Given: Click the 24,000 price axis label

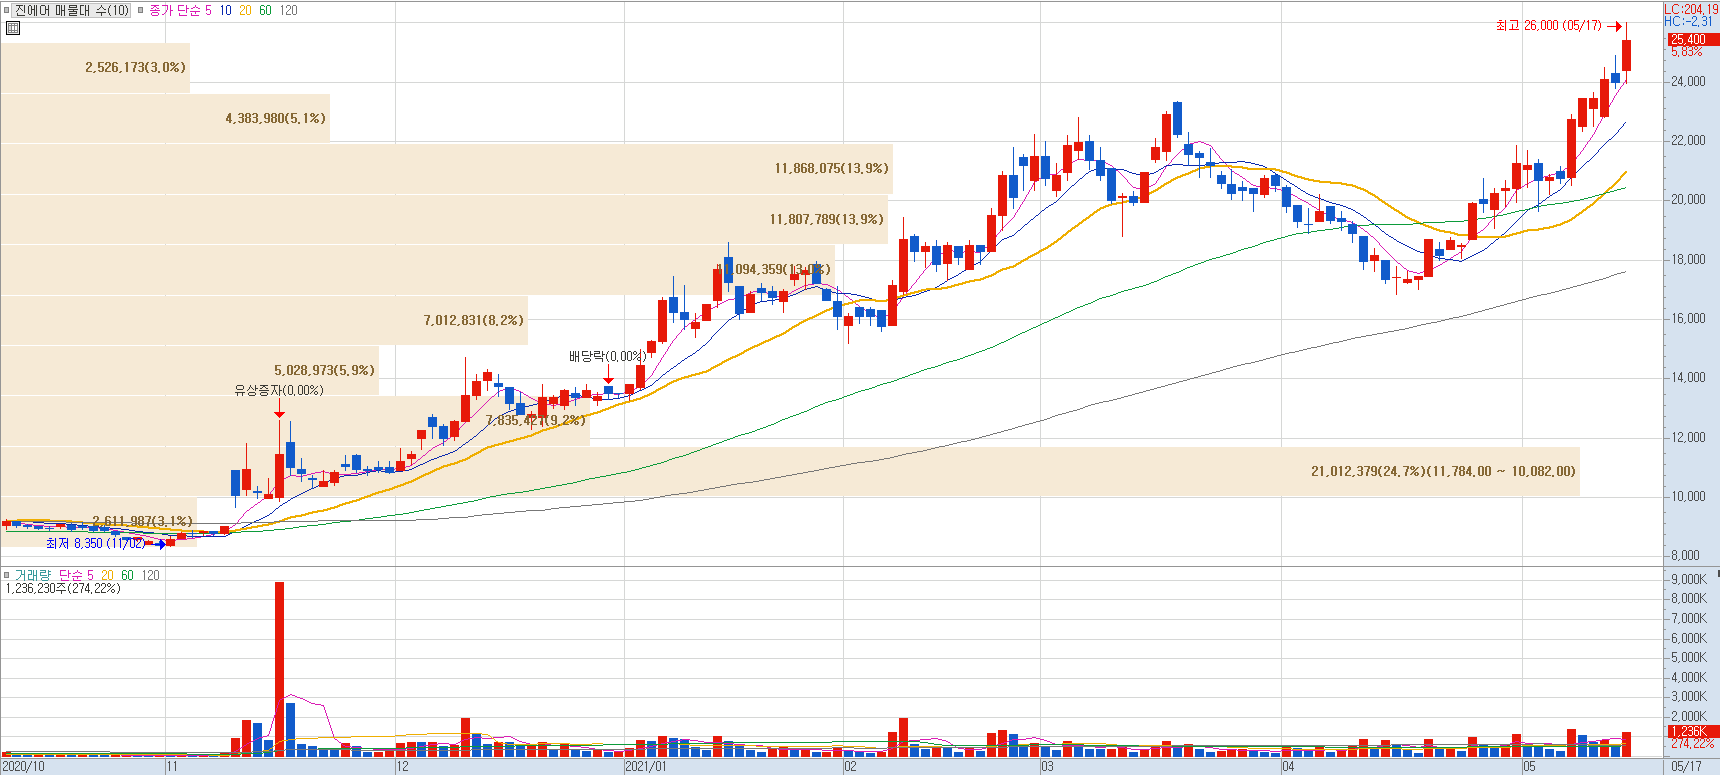Looking at the screenshot, I should [x=1688, y=81].
